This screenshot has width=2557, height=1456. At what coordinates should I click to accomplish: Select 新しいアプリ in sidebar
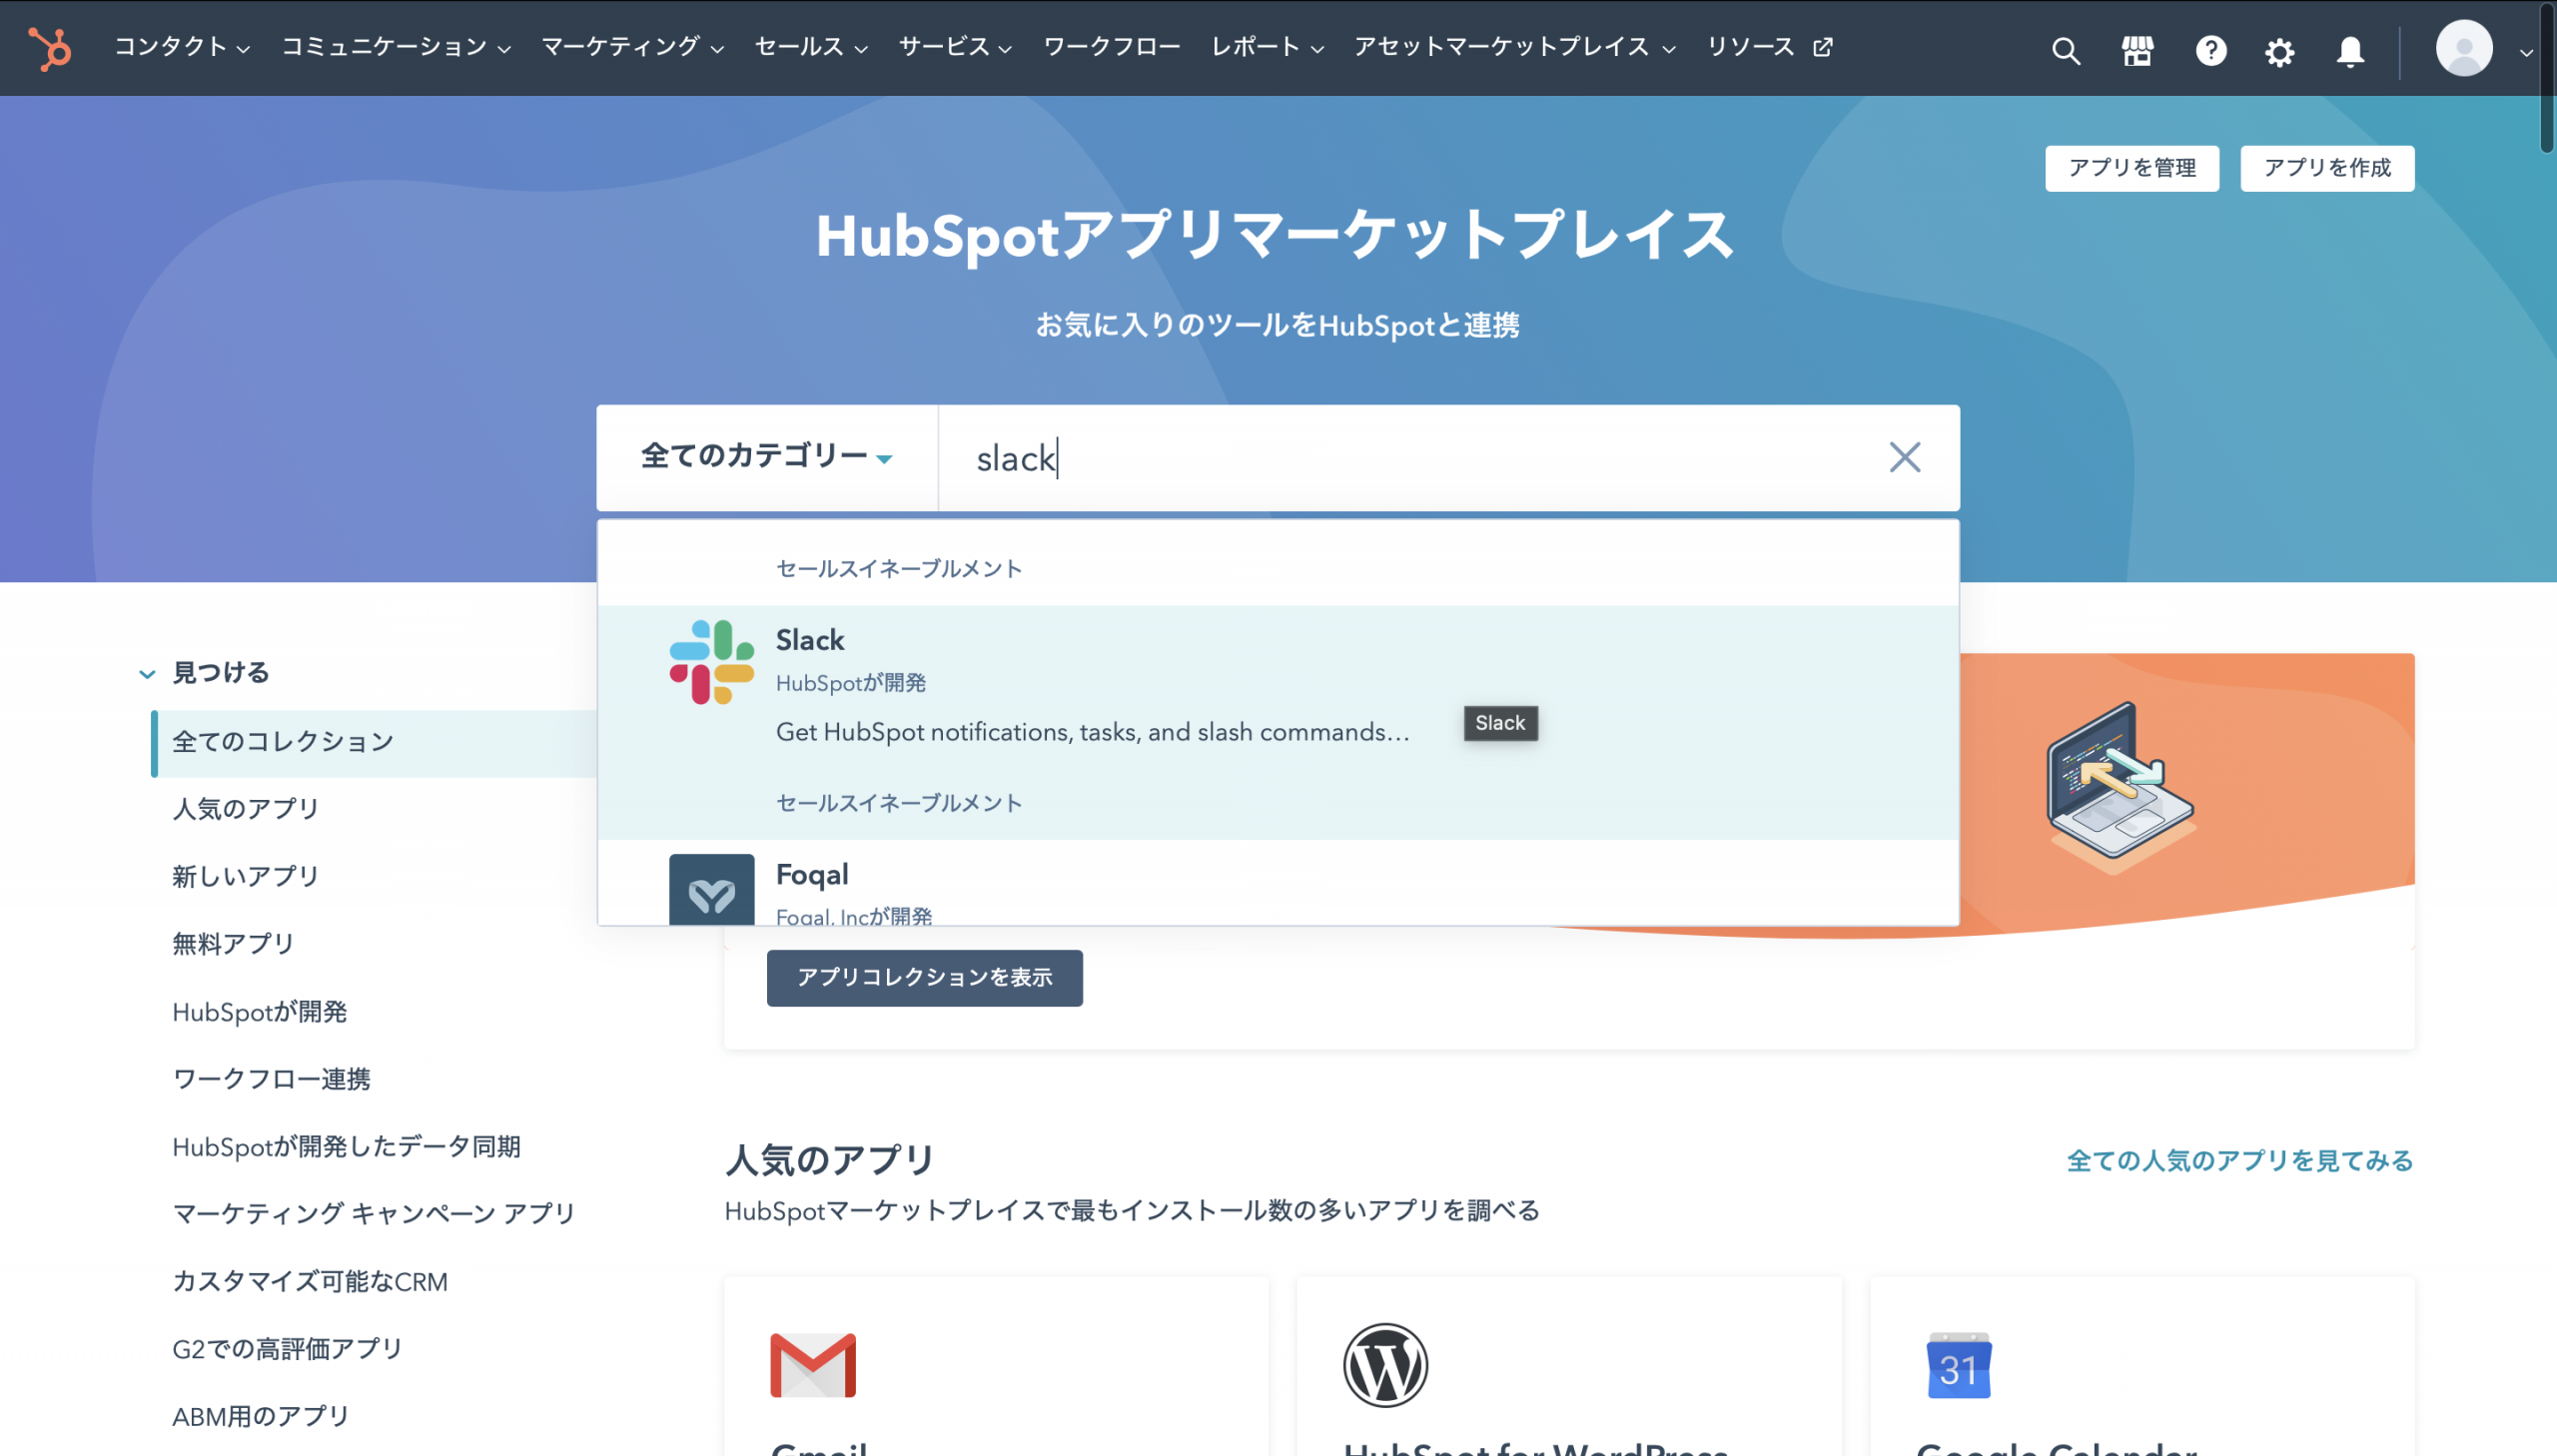tap(246, 877)
